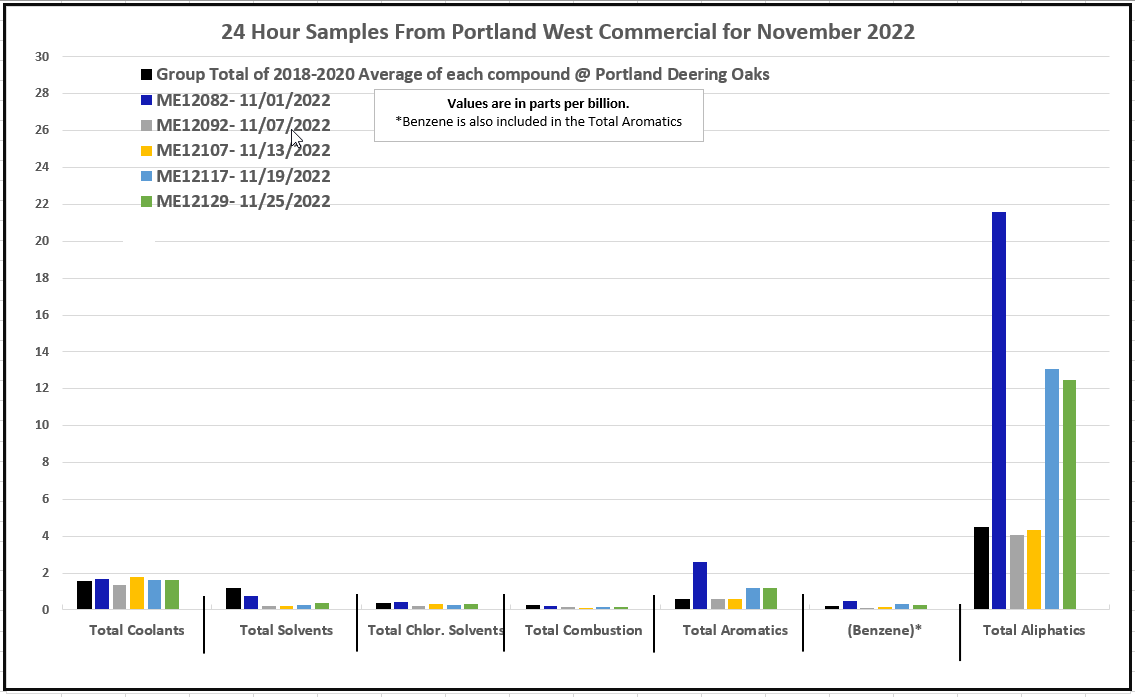
Task: Click the black bar in Total Aliphatics
Action: (981, 567)
